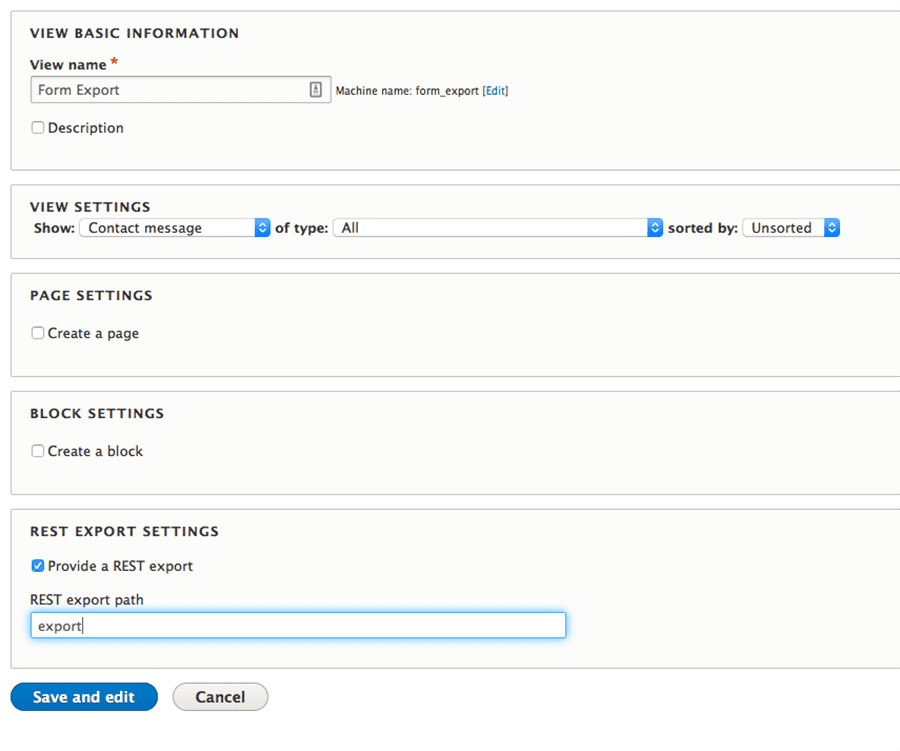Click the 'Provide a REST export' label text
The width and height of the screenshot is (900, 751).
coord(120,566)
